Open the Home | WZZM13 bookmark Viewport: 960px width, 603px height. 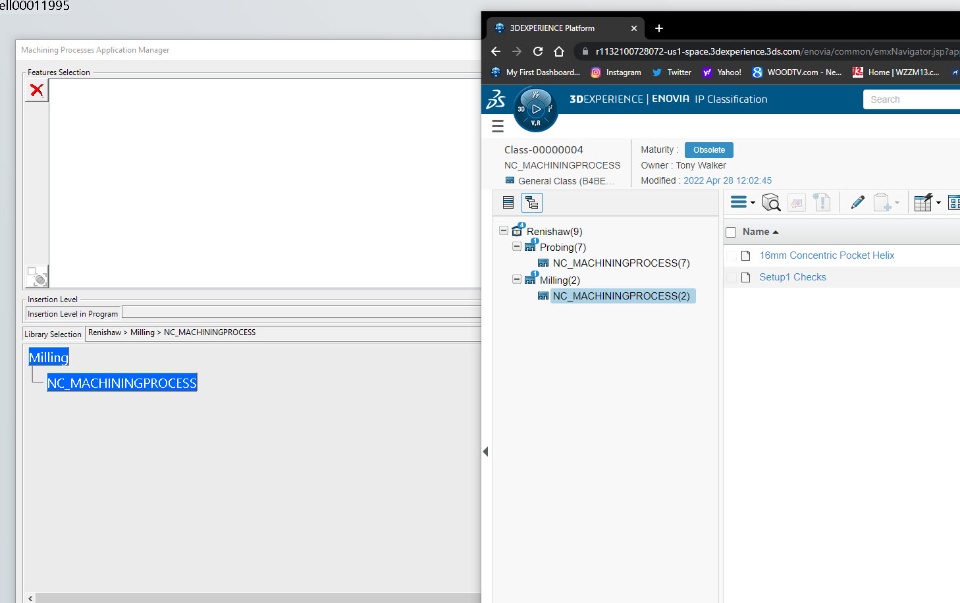point(896,72)
